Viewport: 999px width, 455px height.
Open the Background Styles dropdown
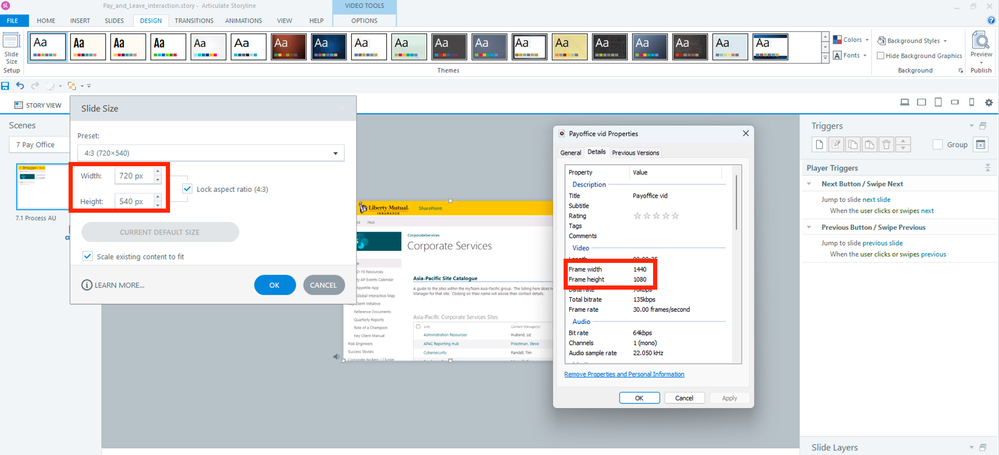tap(912, 40)
